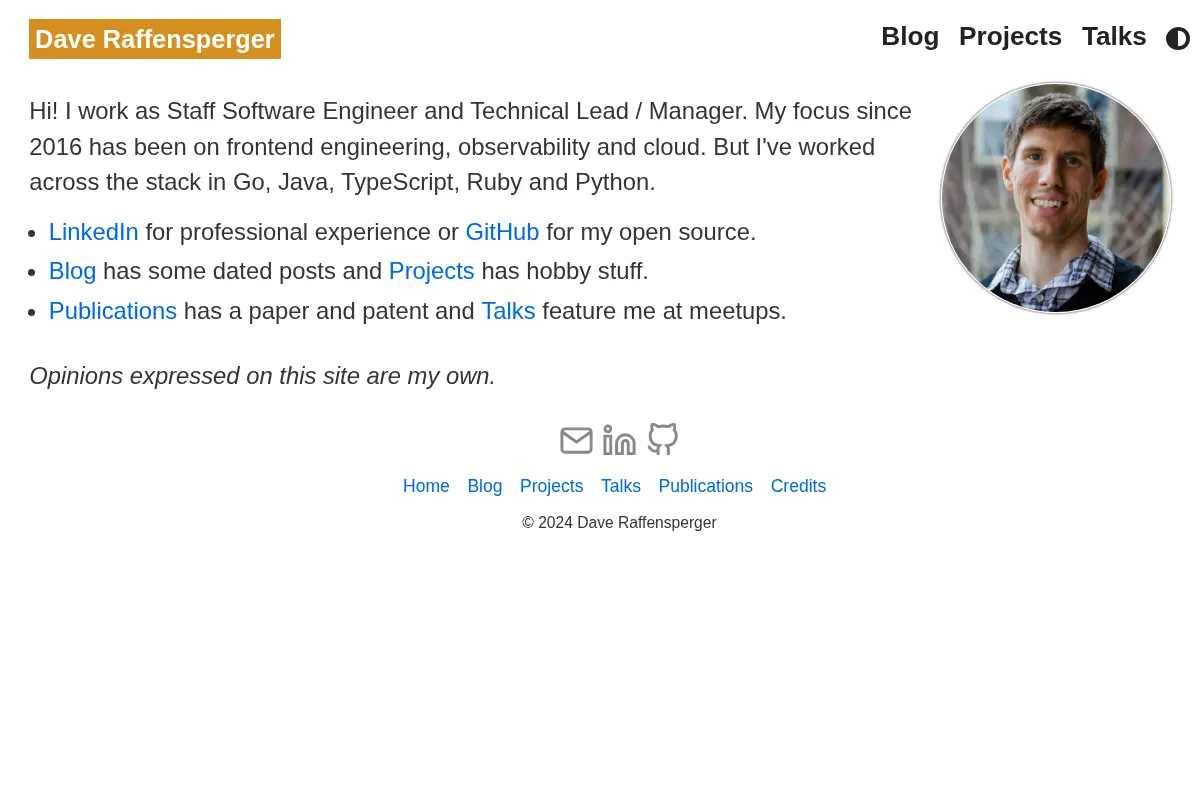Viewport: 1200px width, 800px height.
Task: Open the GitHub octocat icon in footer
Action: (663, 439)
